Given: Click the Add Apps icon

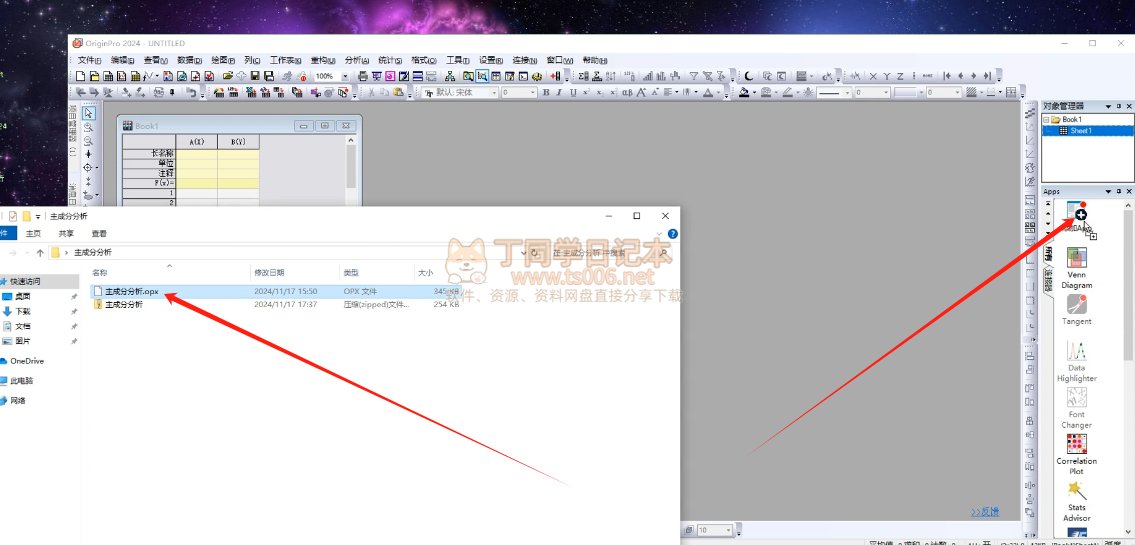Looking at the screenshot, I should [x=1076, y=216].
